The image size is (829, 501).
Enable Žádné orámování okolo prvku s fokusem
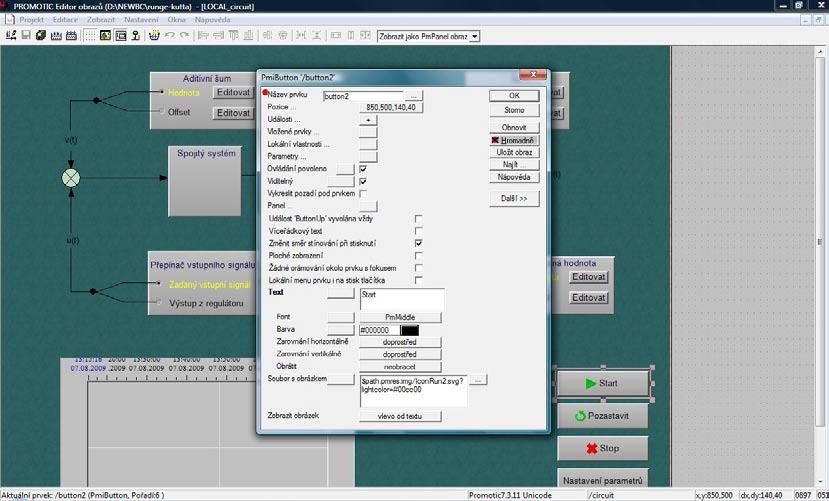(418, 268)
